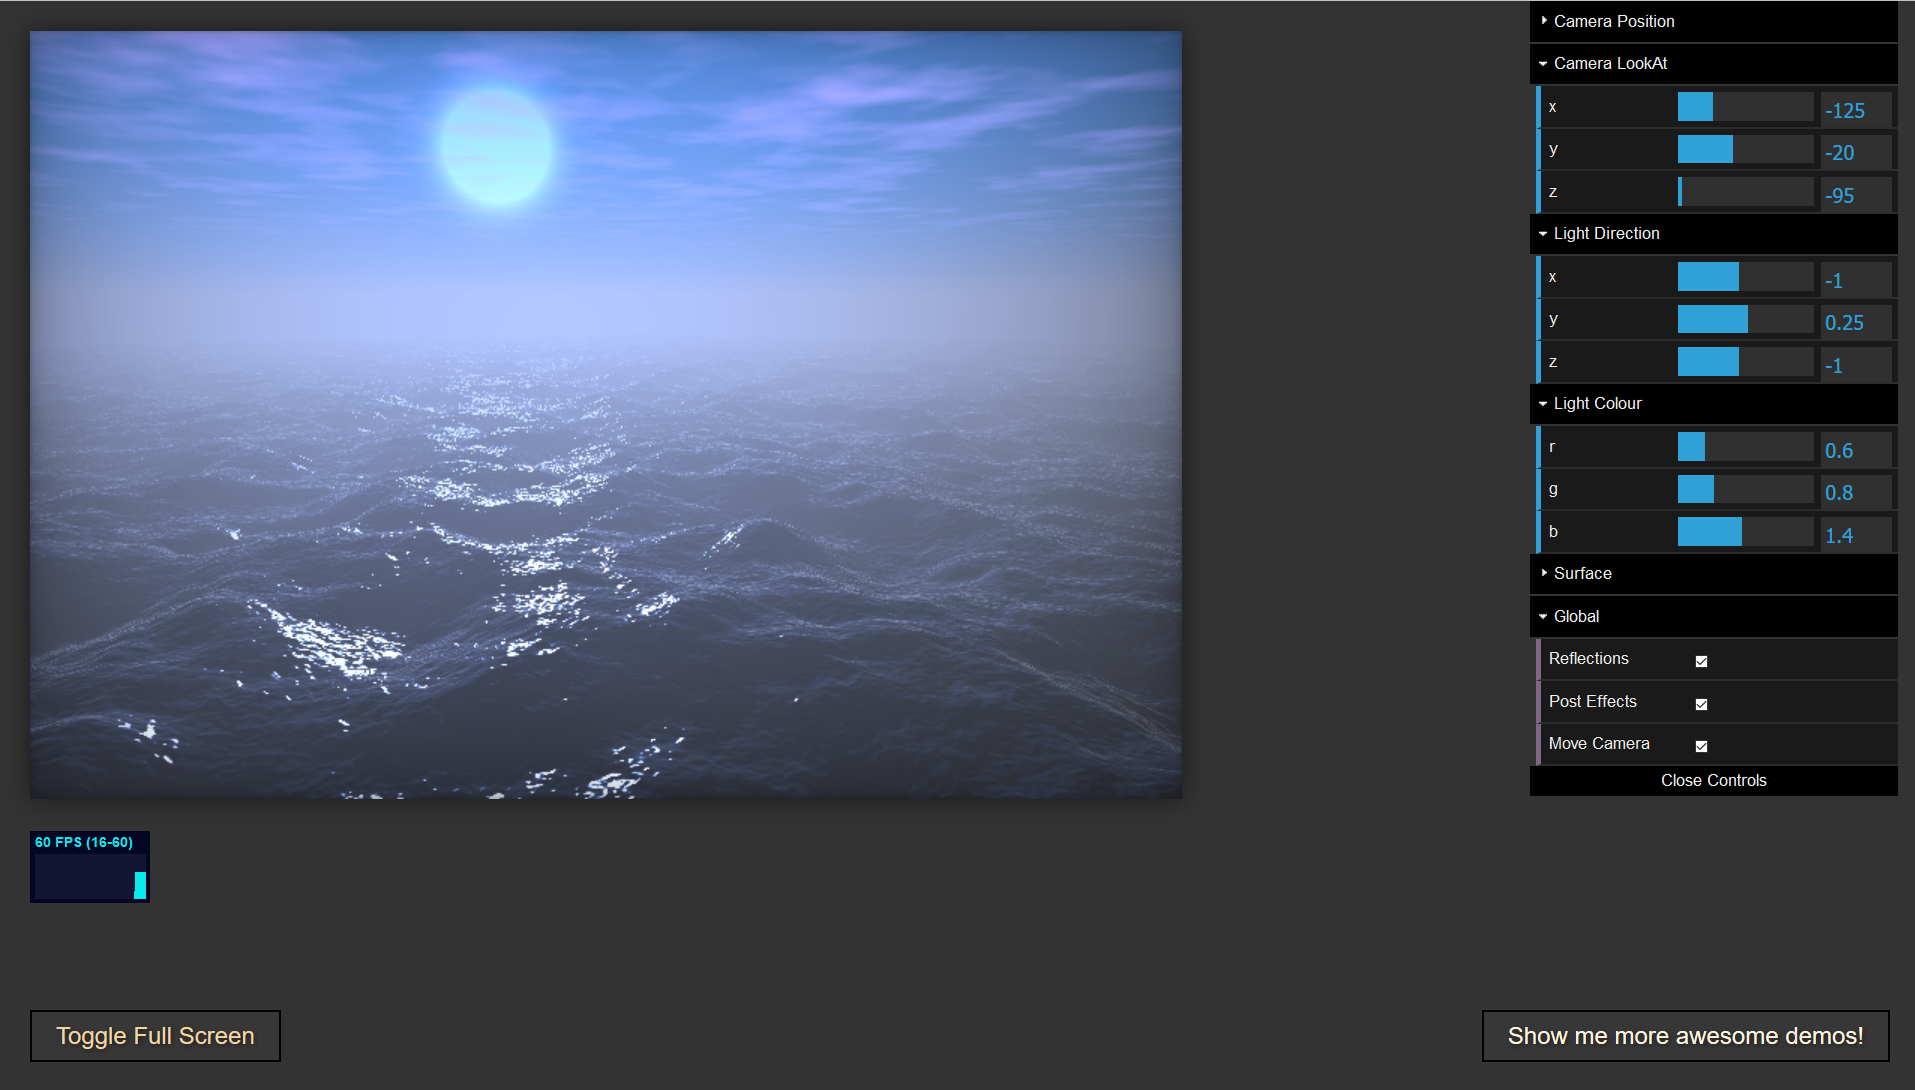Collapse the Global folder
The image size is (1915, 1090).
tap(1713, 616)
